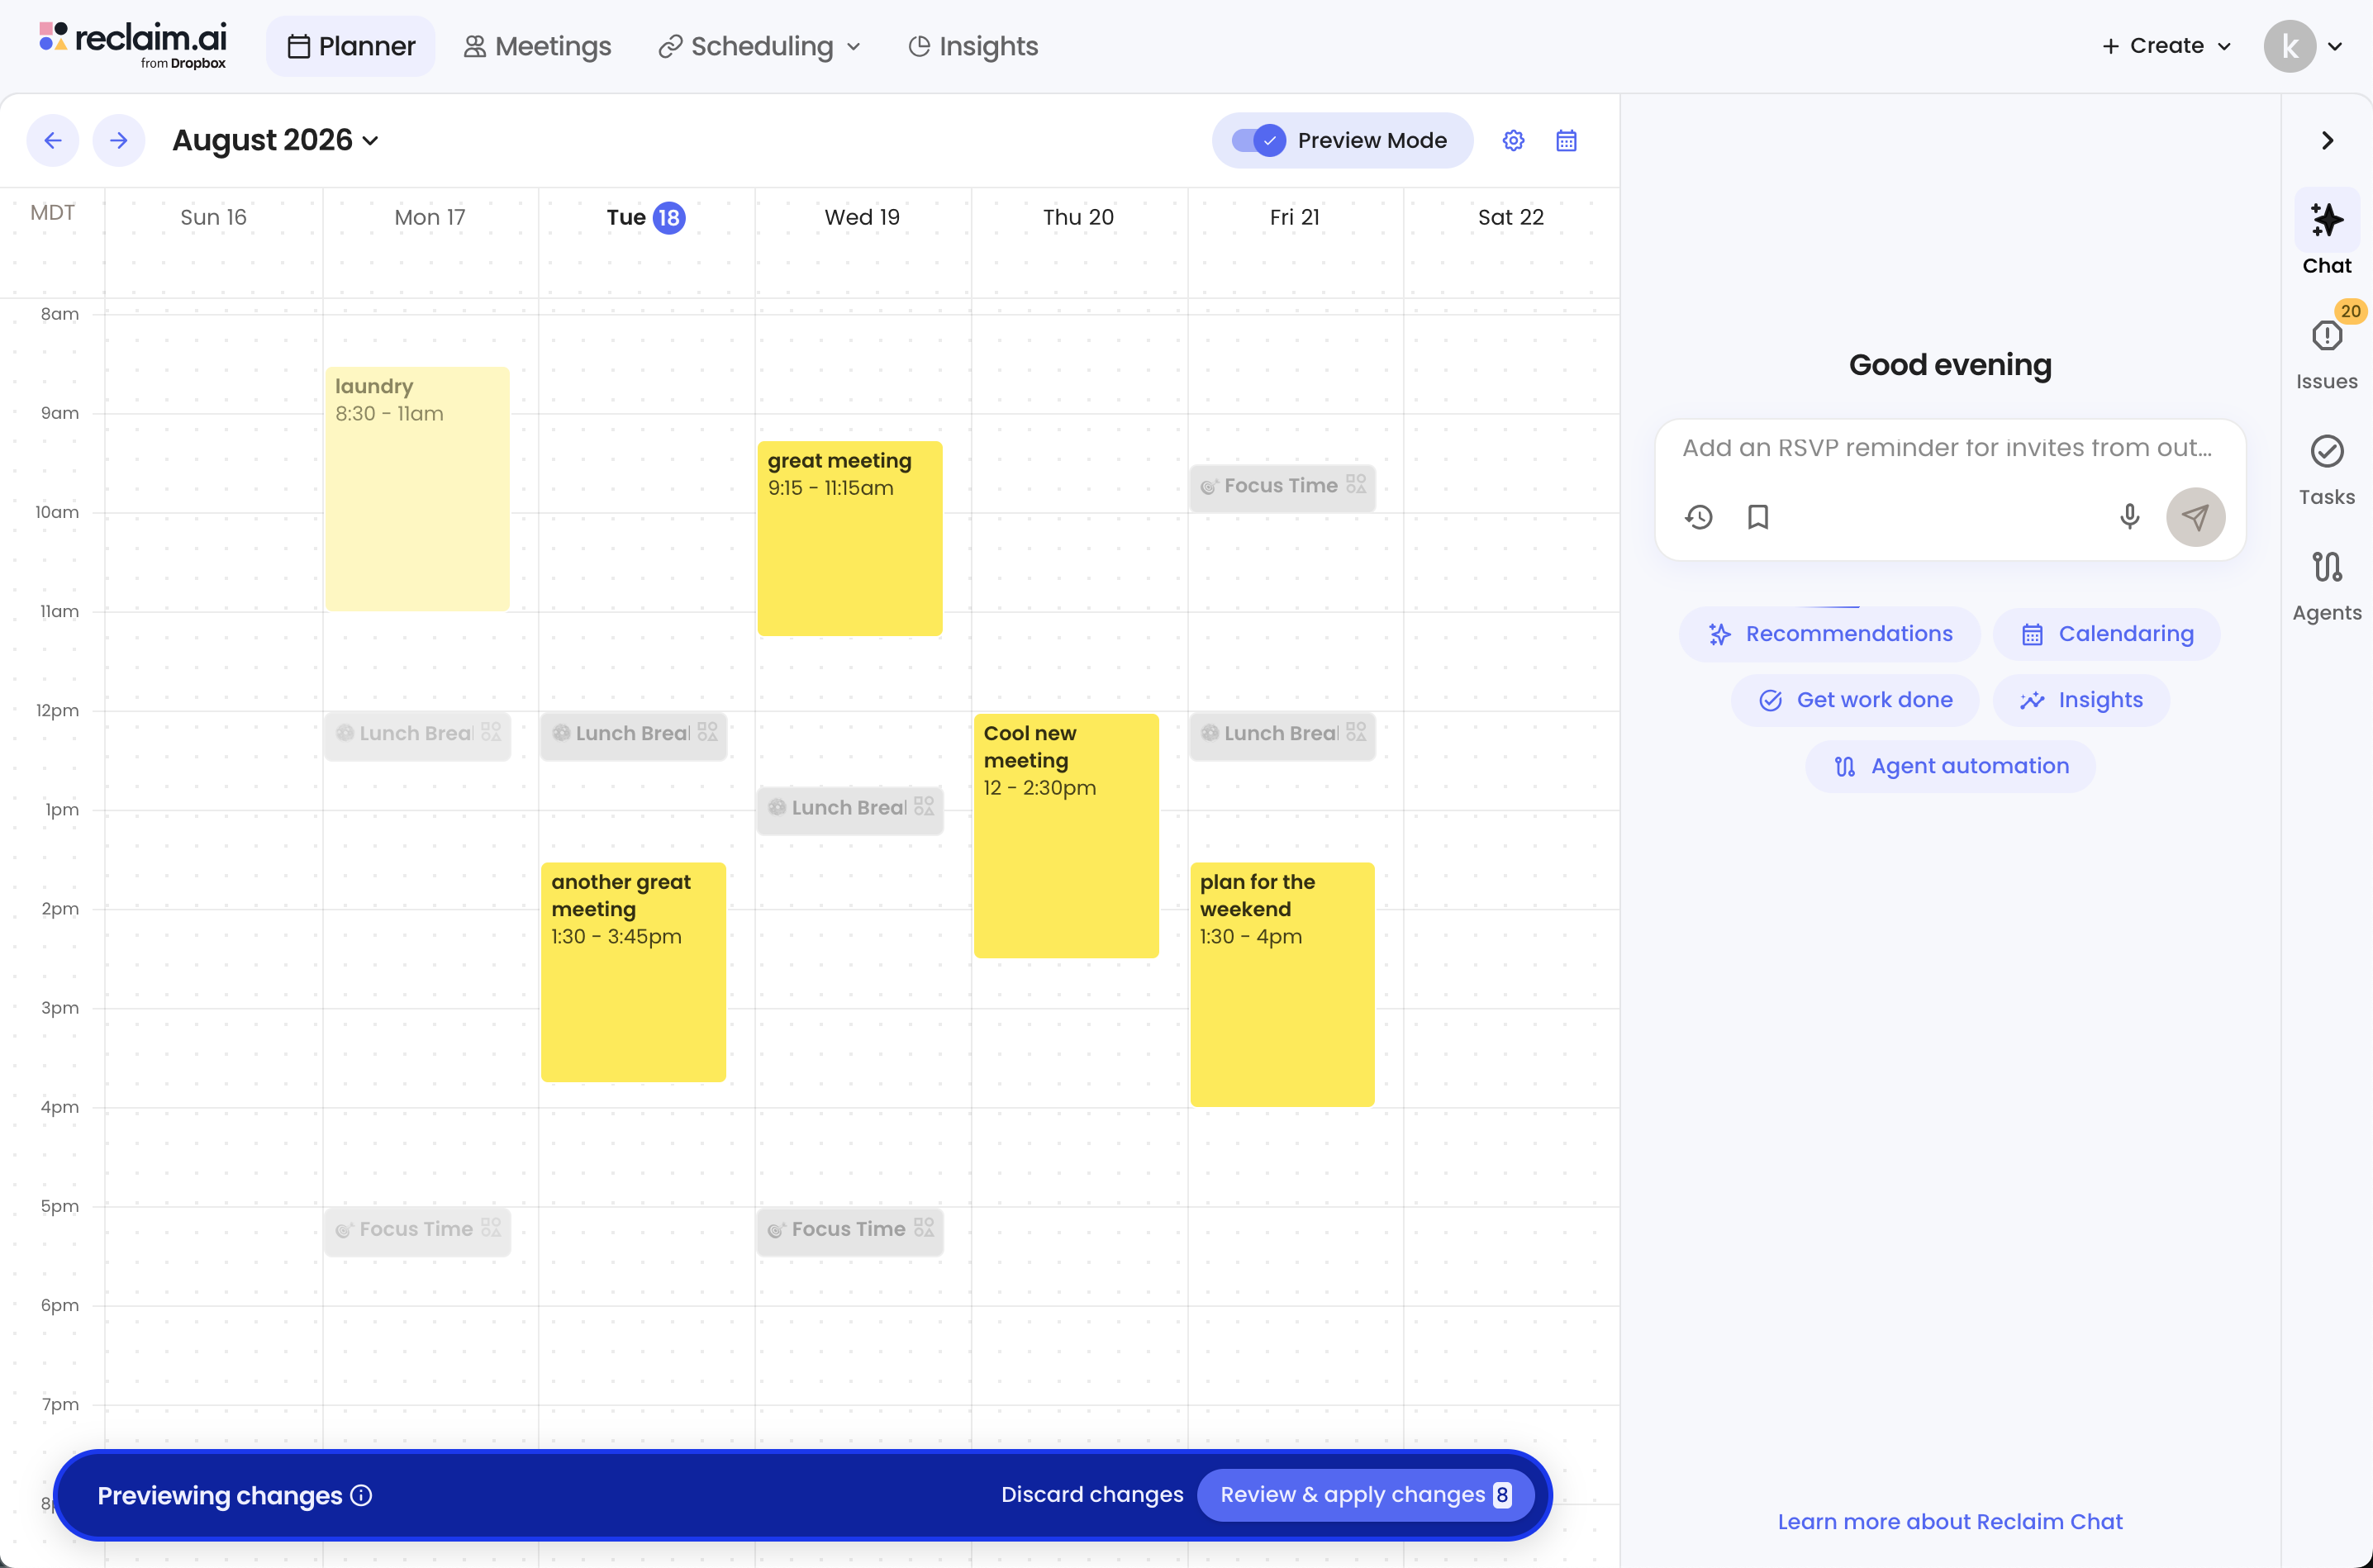The height and width of the screenshot is (1568, 2373).
Task: Select the Agent automation chip
Action: (1950, 766)
